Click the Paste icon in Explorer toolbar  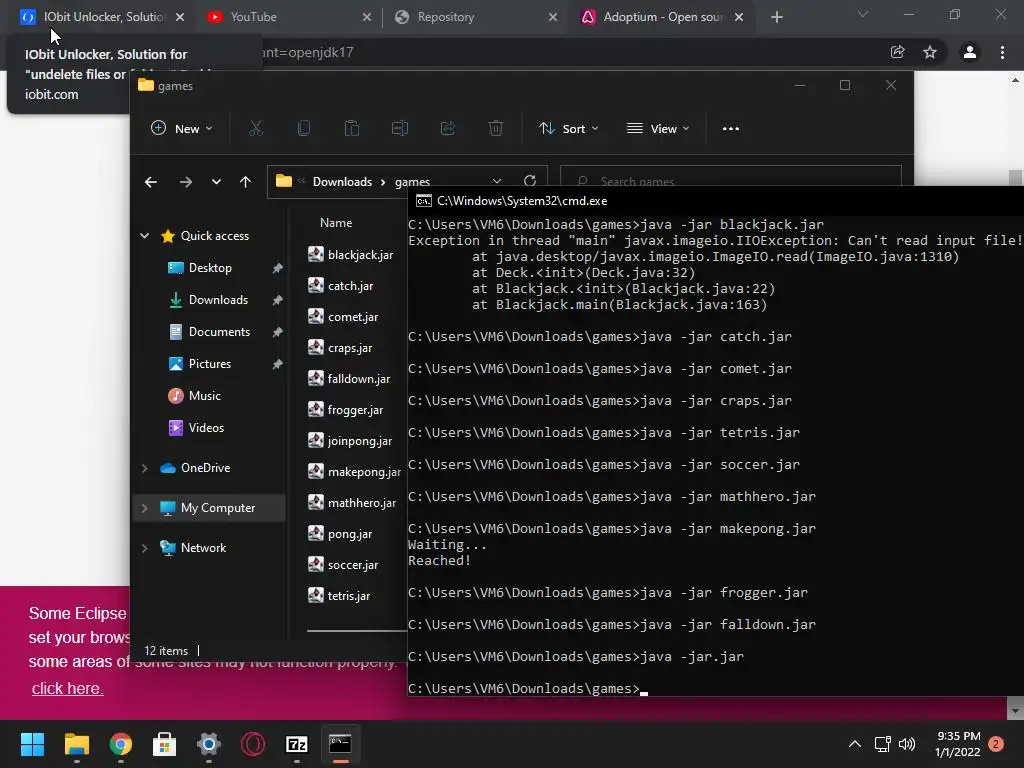pos(352,129)
